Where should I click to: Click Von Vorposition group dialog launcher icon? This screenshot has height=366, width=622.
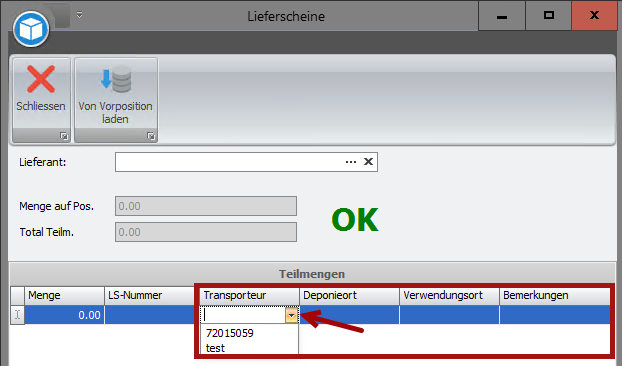(151, 136)
